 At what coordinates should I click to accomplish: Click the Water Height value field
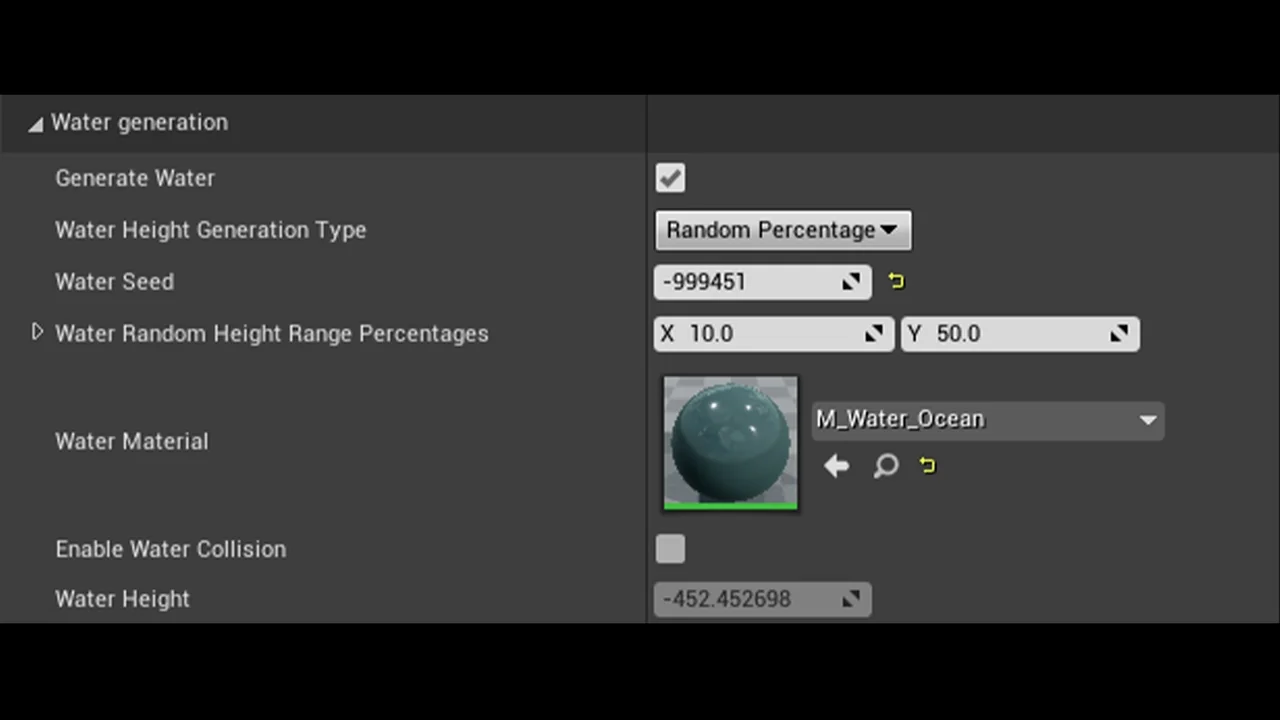tap(745, 599)
